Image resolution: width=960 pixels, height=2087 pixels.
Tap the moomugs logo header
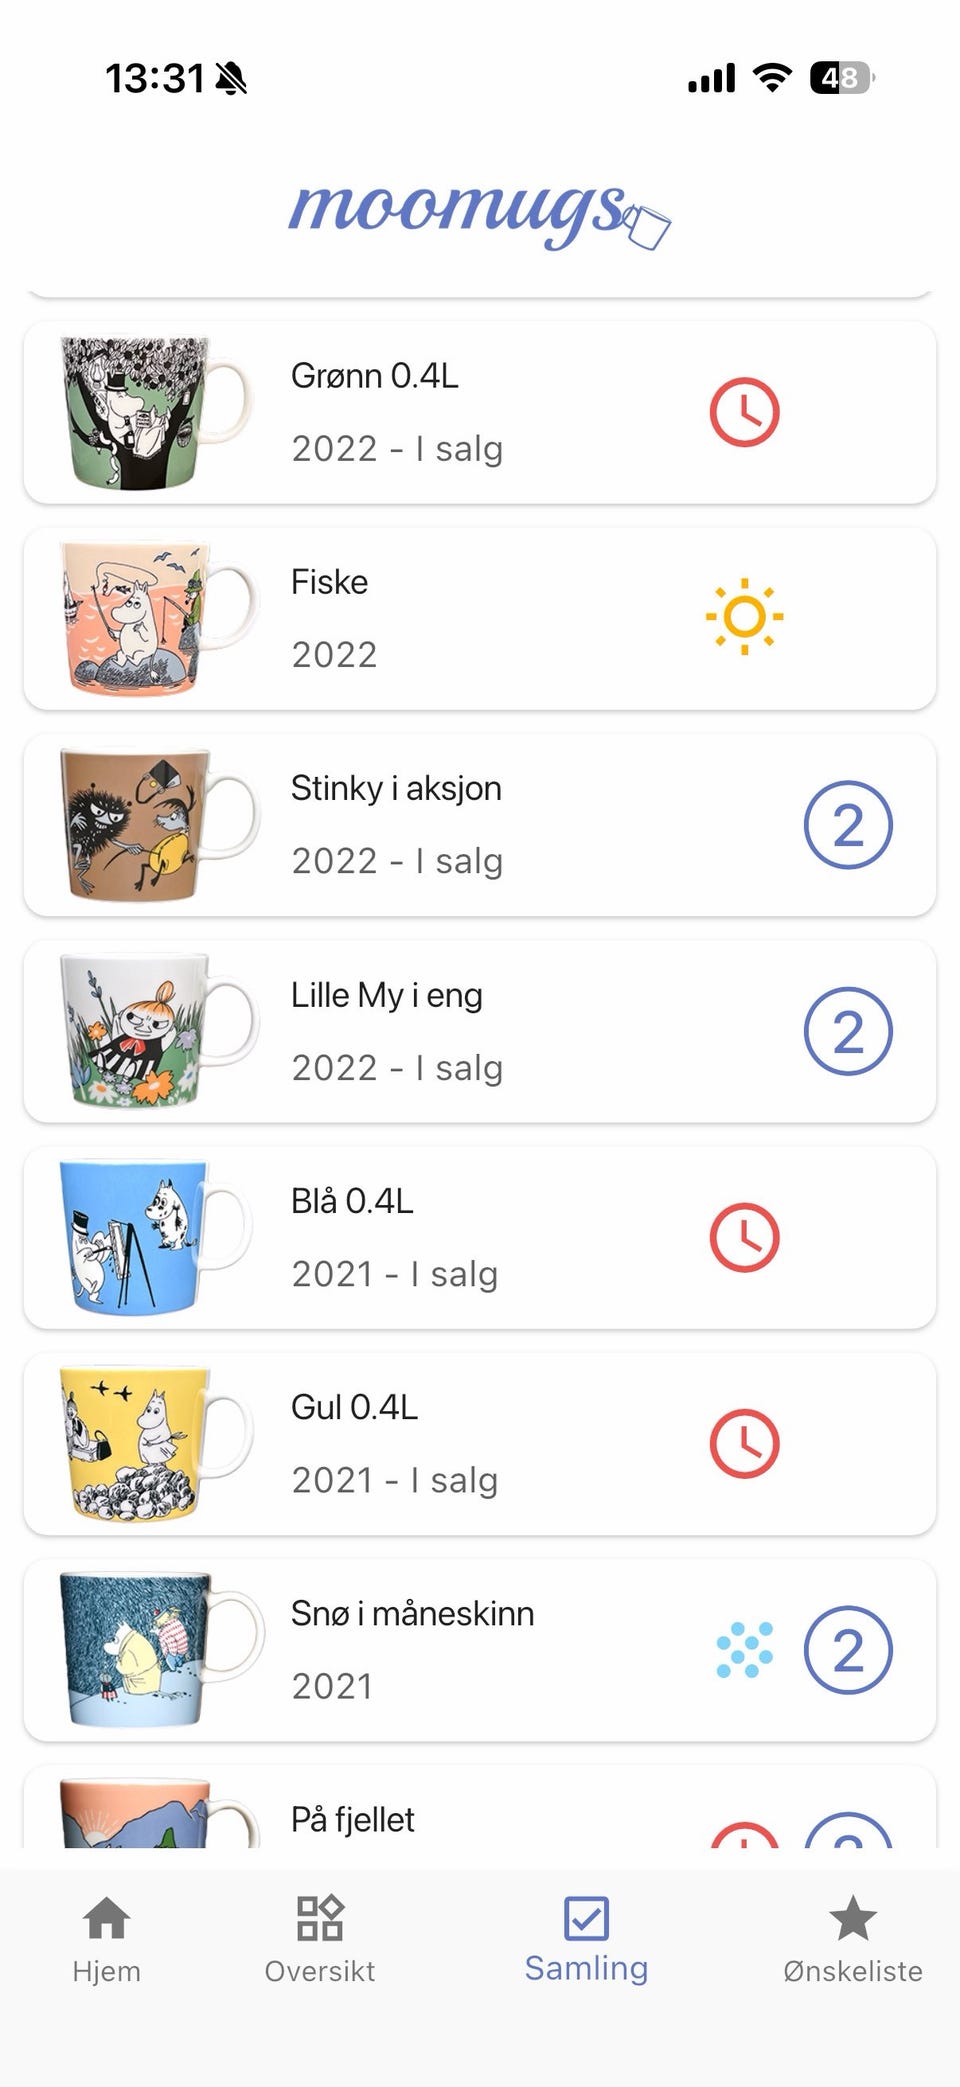pyautogui.click(x=480, y=212)
